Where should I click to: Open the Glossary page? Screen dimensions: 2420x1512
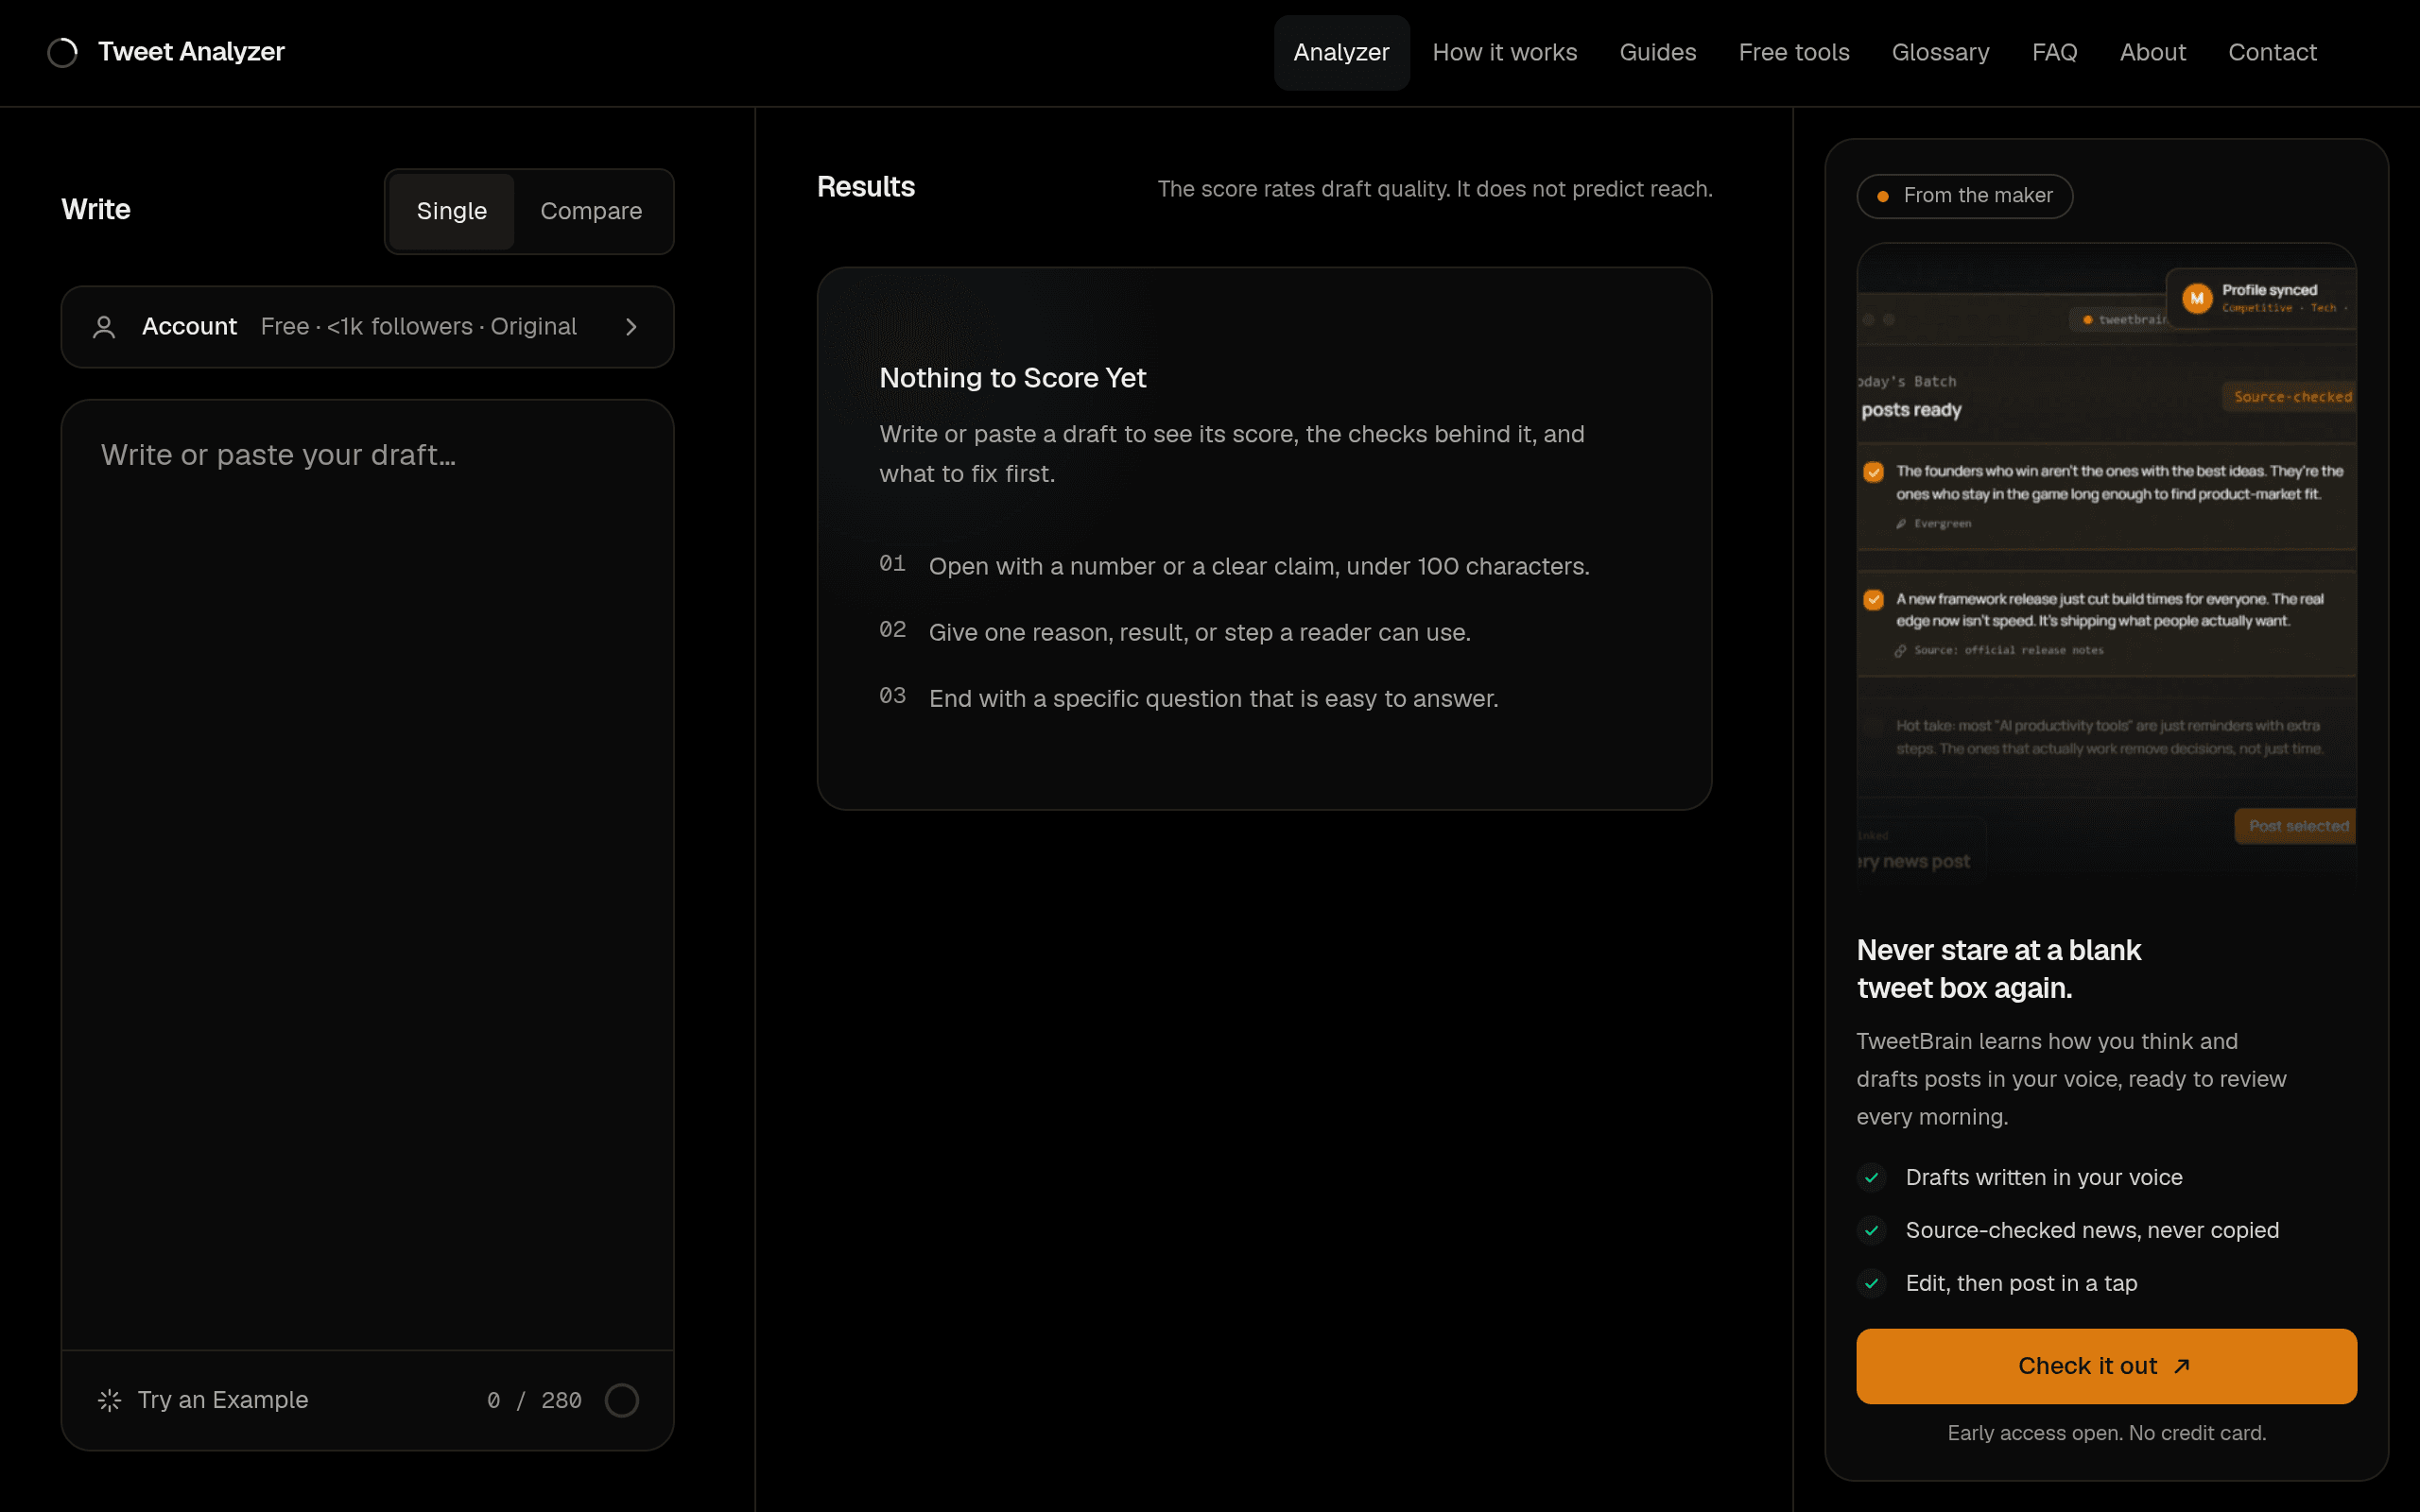1940,52
